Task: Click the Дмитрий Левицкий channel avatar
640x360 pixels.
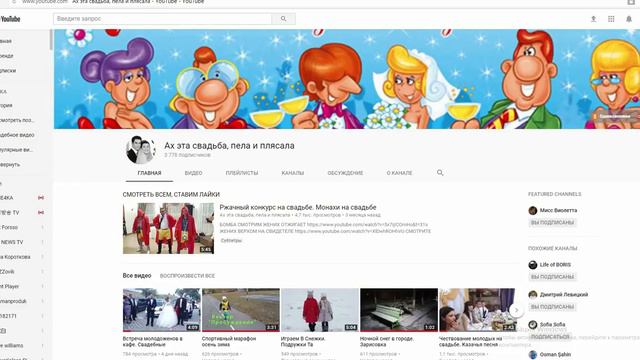Action: click(x=533, y=295)
